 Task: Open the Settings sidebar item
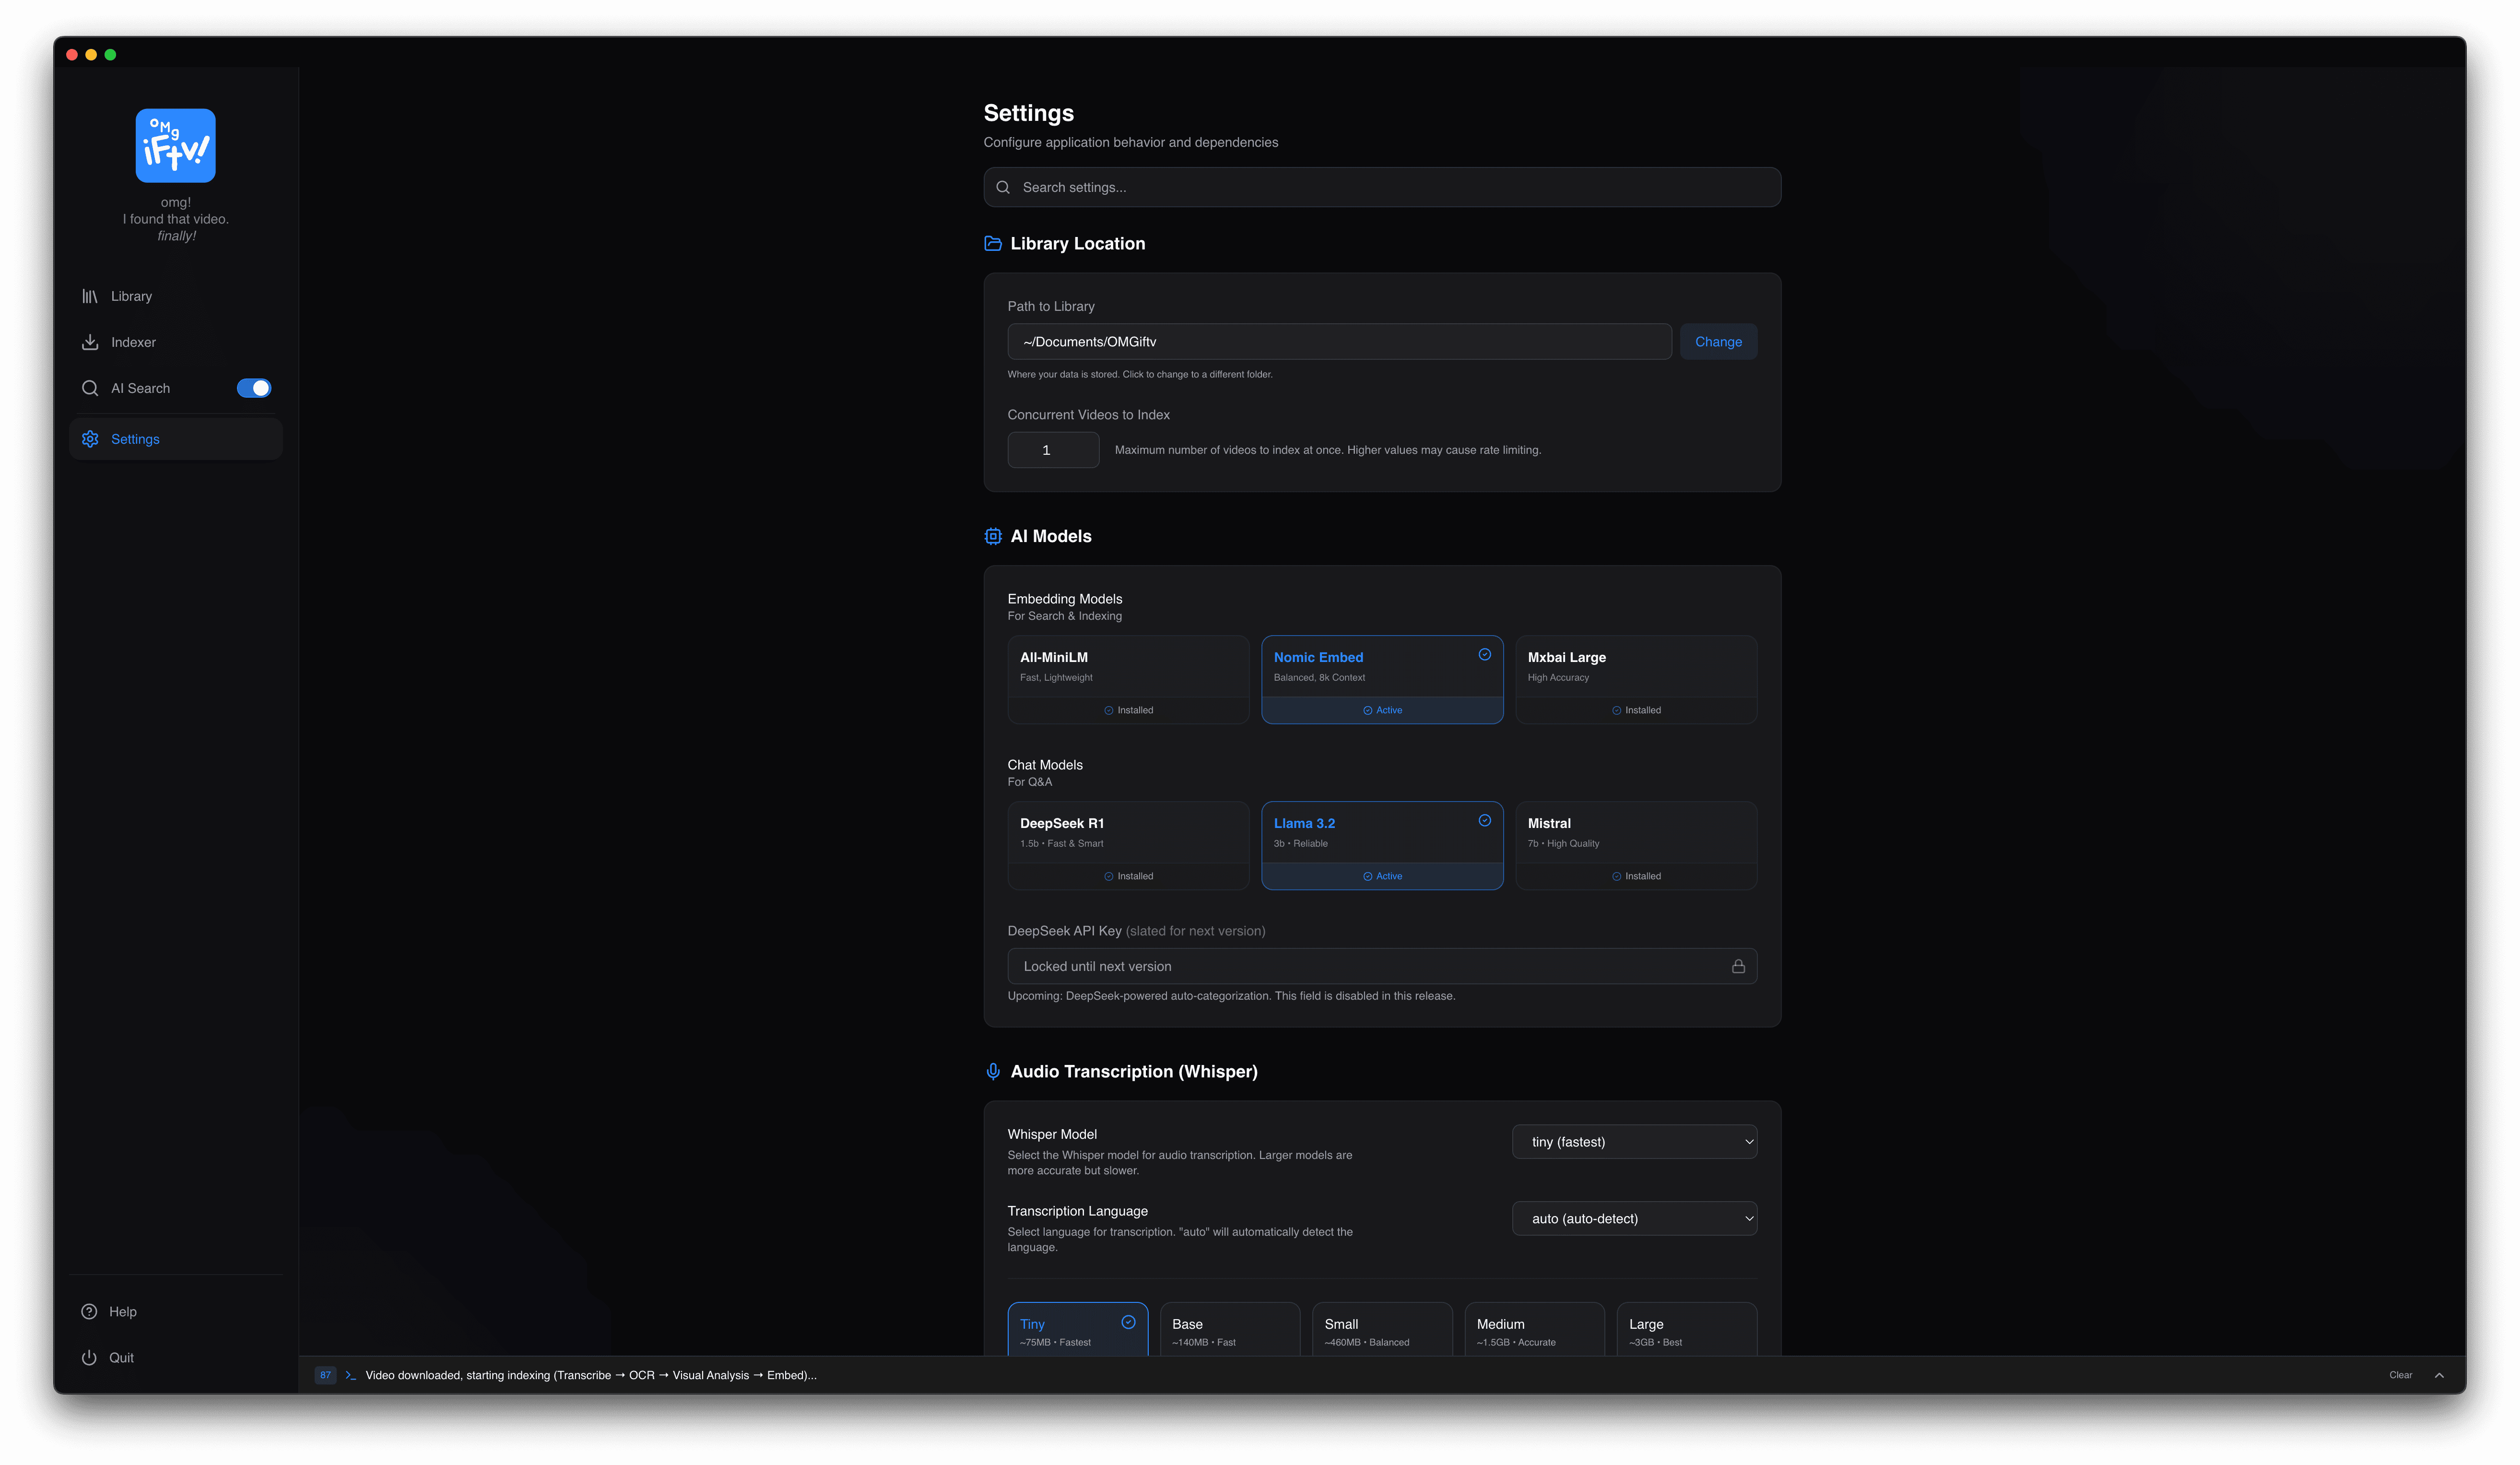pyautogui.click(x=135, y=439)
